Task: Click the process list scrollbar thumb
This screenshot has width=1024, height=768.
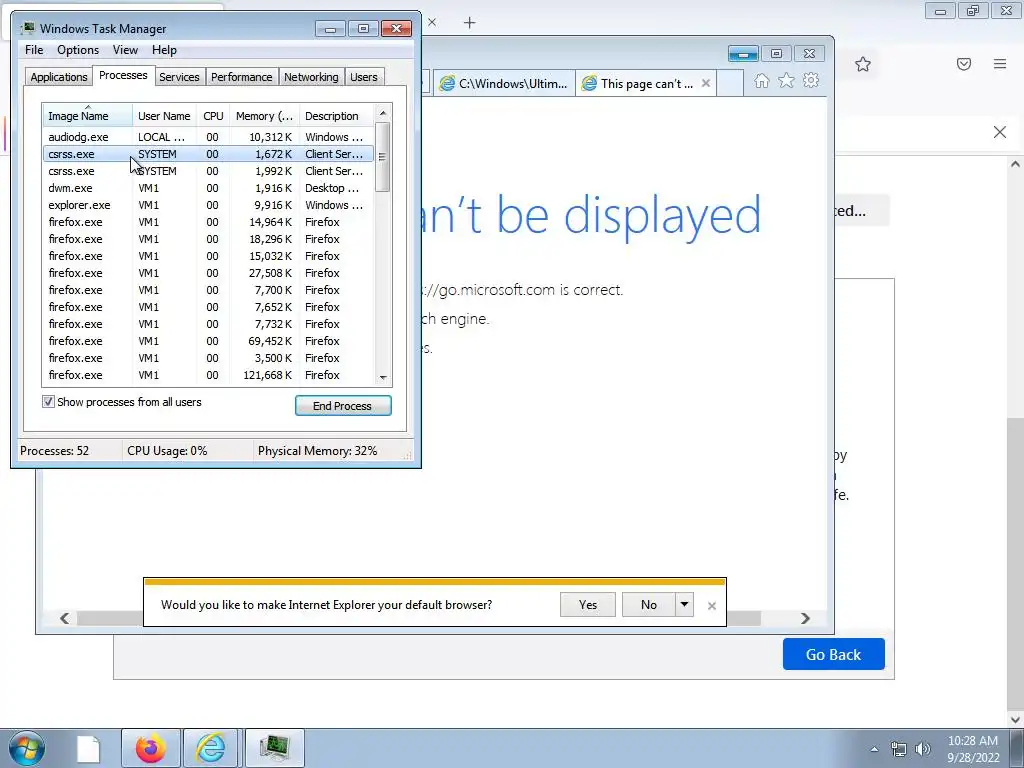Action: [383, 157]
